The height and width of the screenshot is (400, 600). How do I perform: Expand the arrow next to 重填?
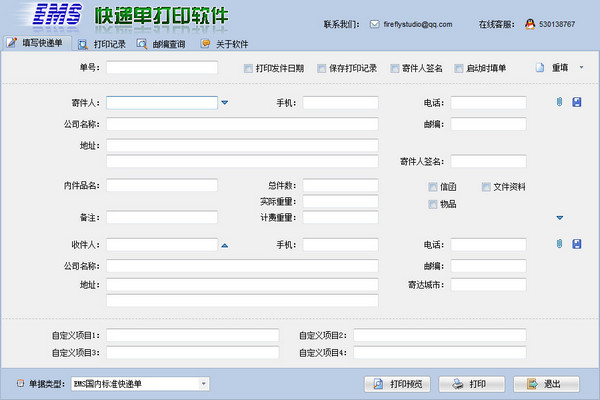pos(582,68)
